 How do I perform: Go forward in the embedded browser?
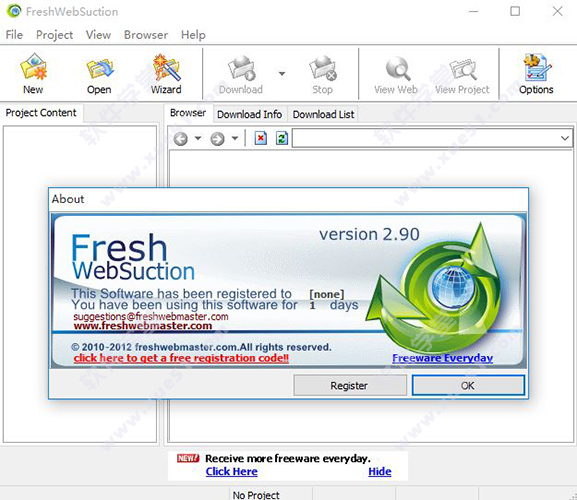(x=217, y=139)
